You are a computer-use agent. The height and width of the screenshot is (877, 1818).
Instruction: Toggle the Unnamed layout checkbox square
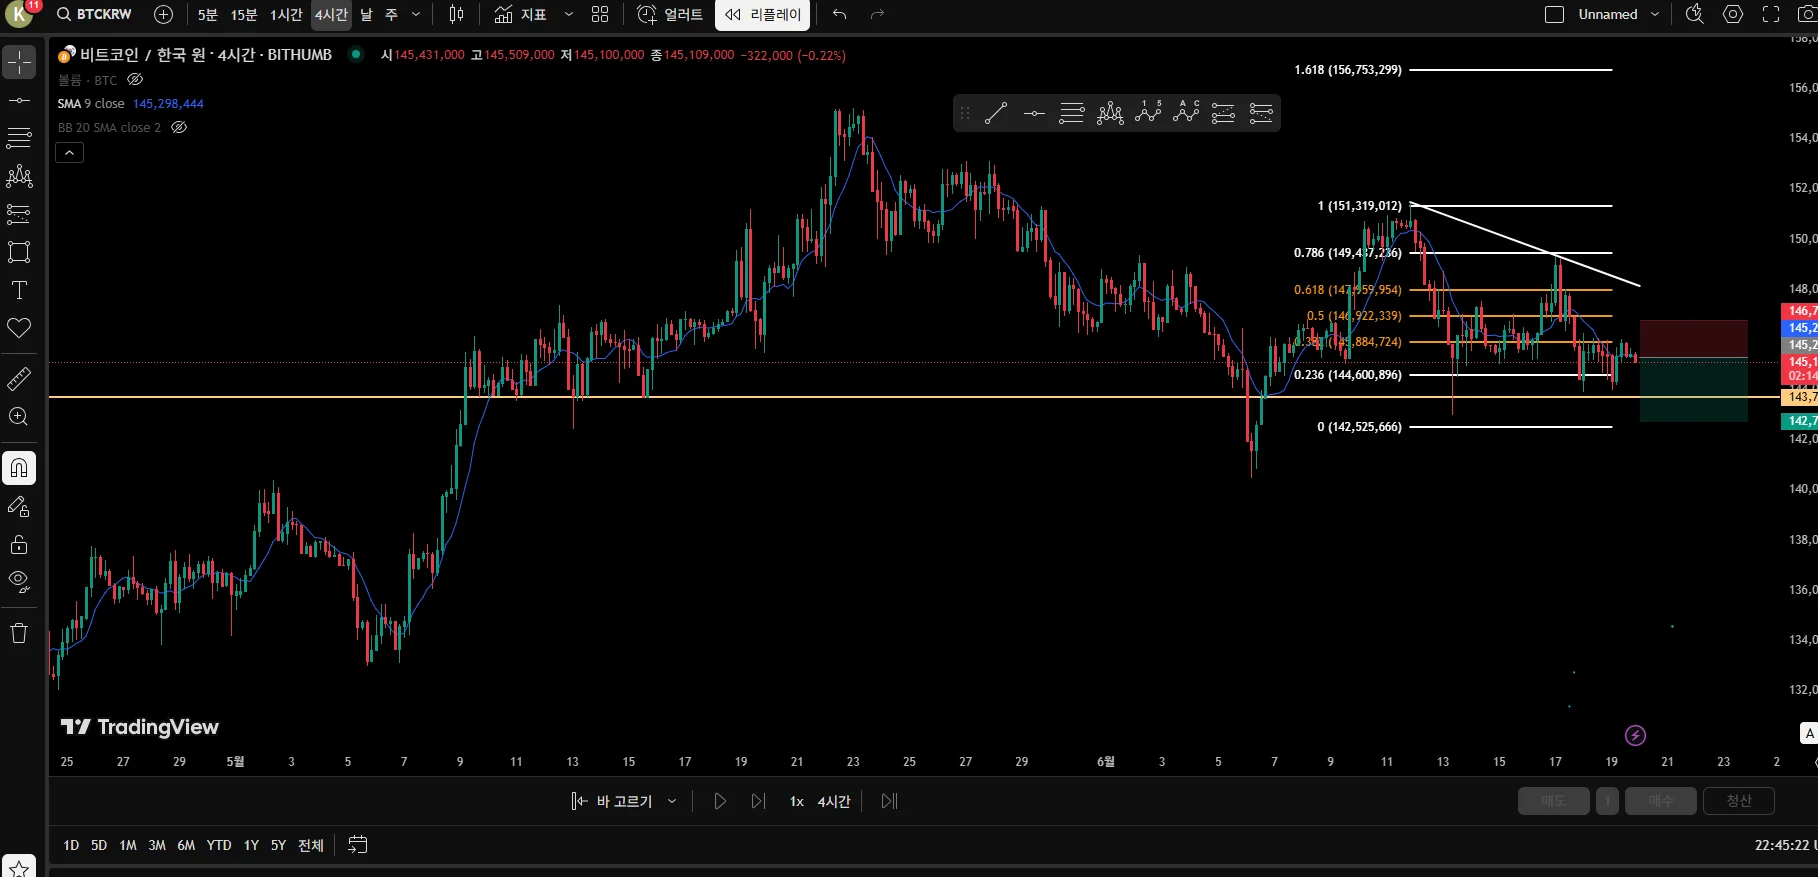(x=1554, y=14)
